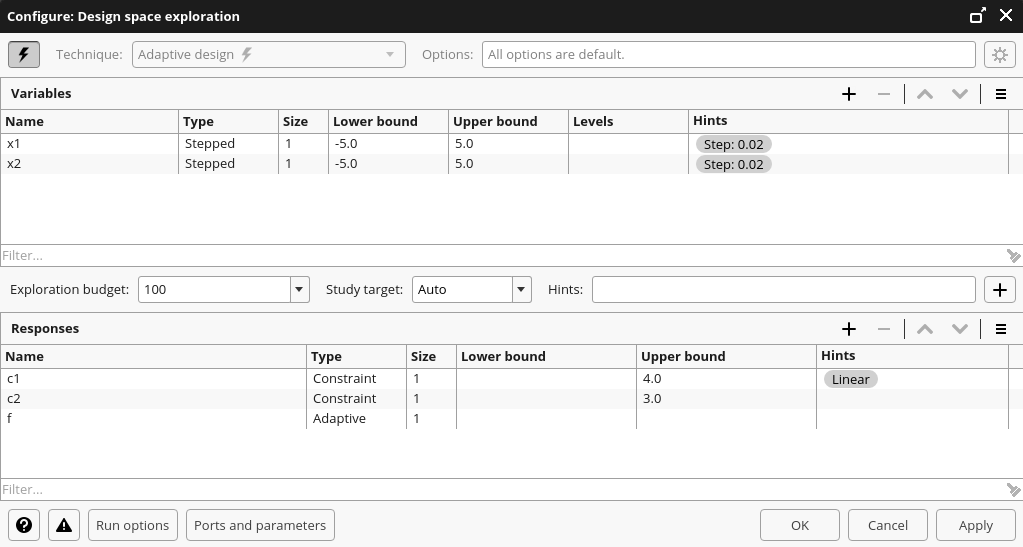Show warnings with the warning triangle icon

[x=64, y=525]
